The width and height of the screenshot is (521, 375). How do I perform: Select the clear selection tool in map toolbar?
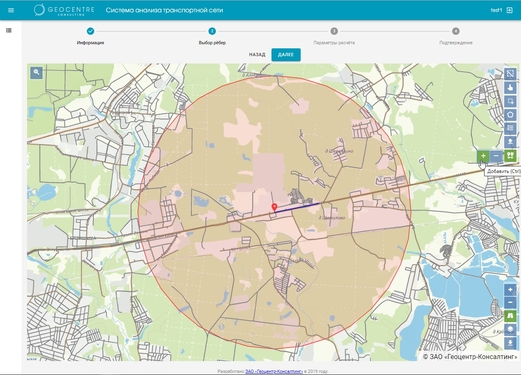[510, 74]
